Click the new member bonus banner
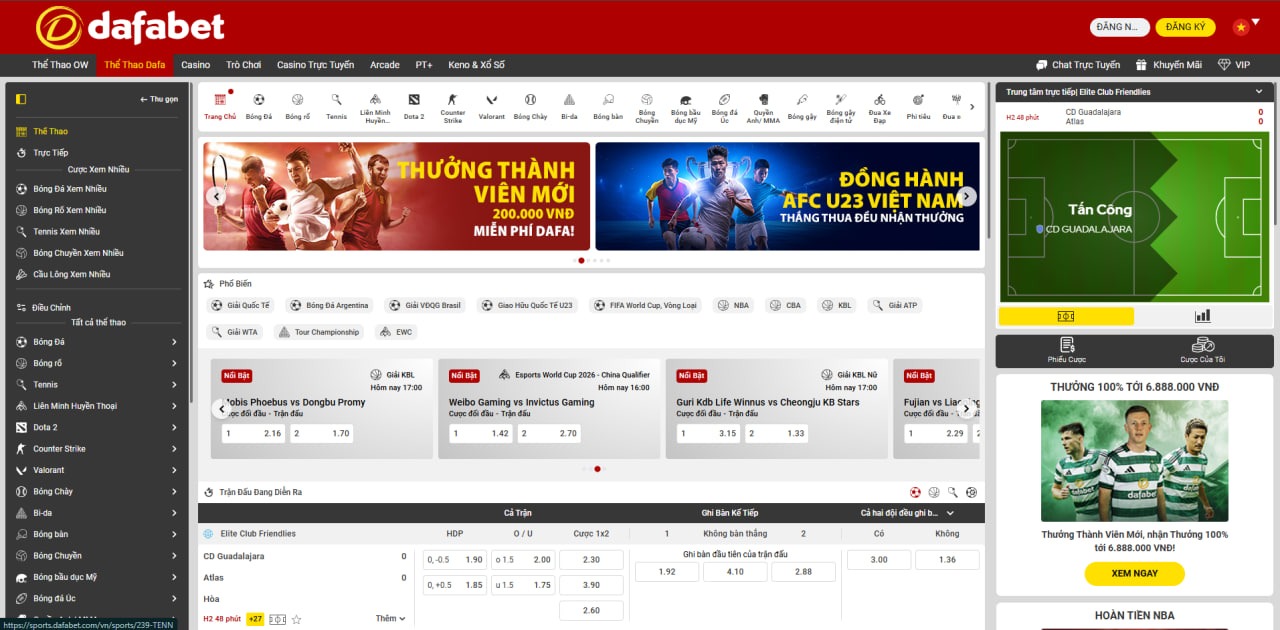This screenshot has height=630, width=1280. [x=396, y=196]
